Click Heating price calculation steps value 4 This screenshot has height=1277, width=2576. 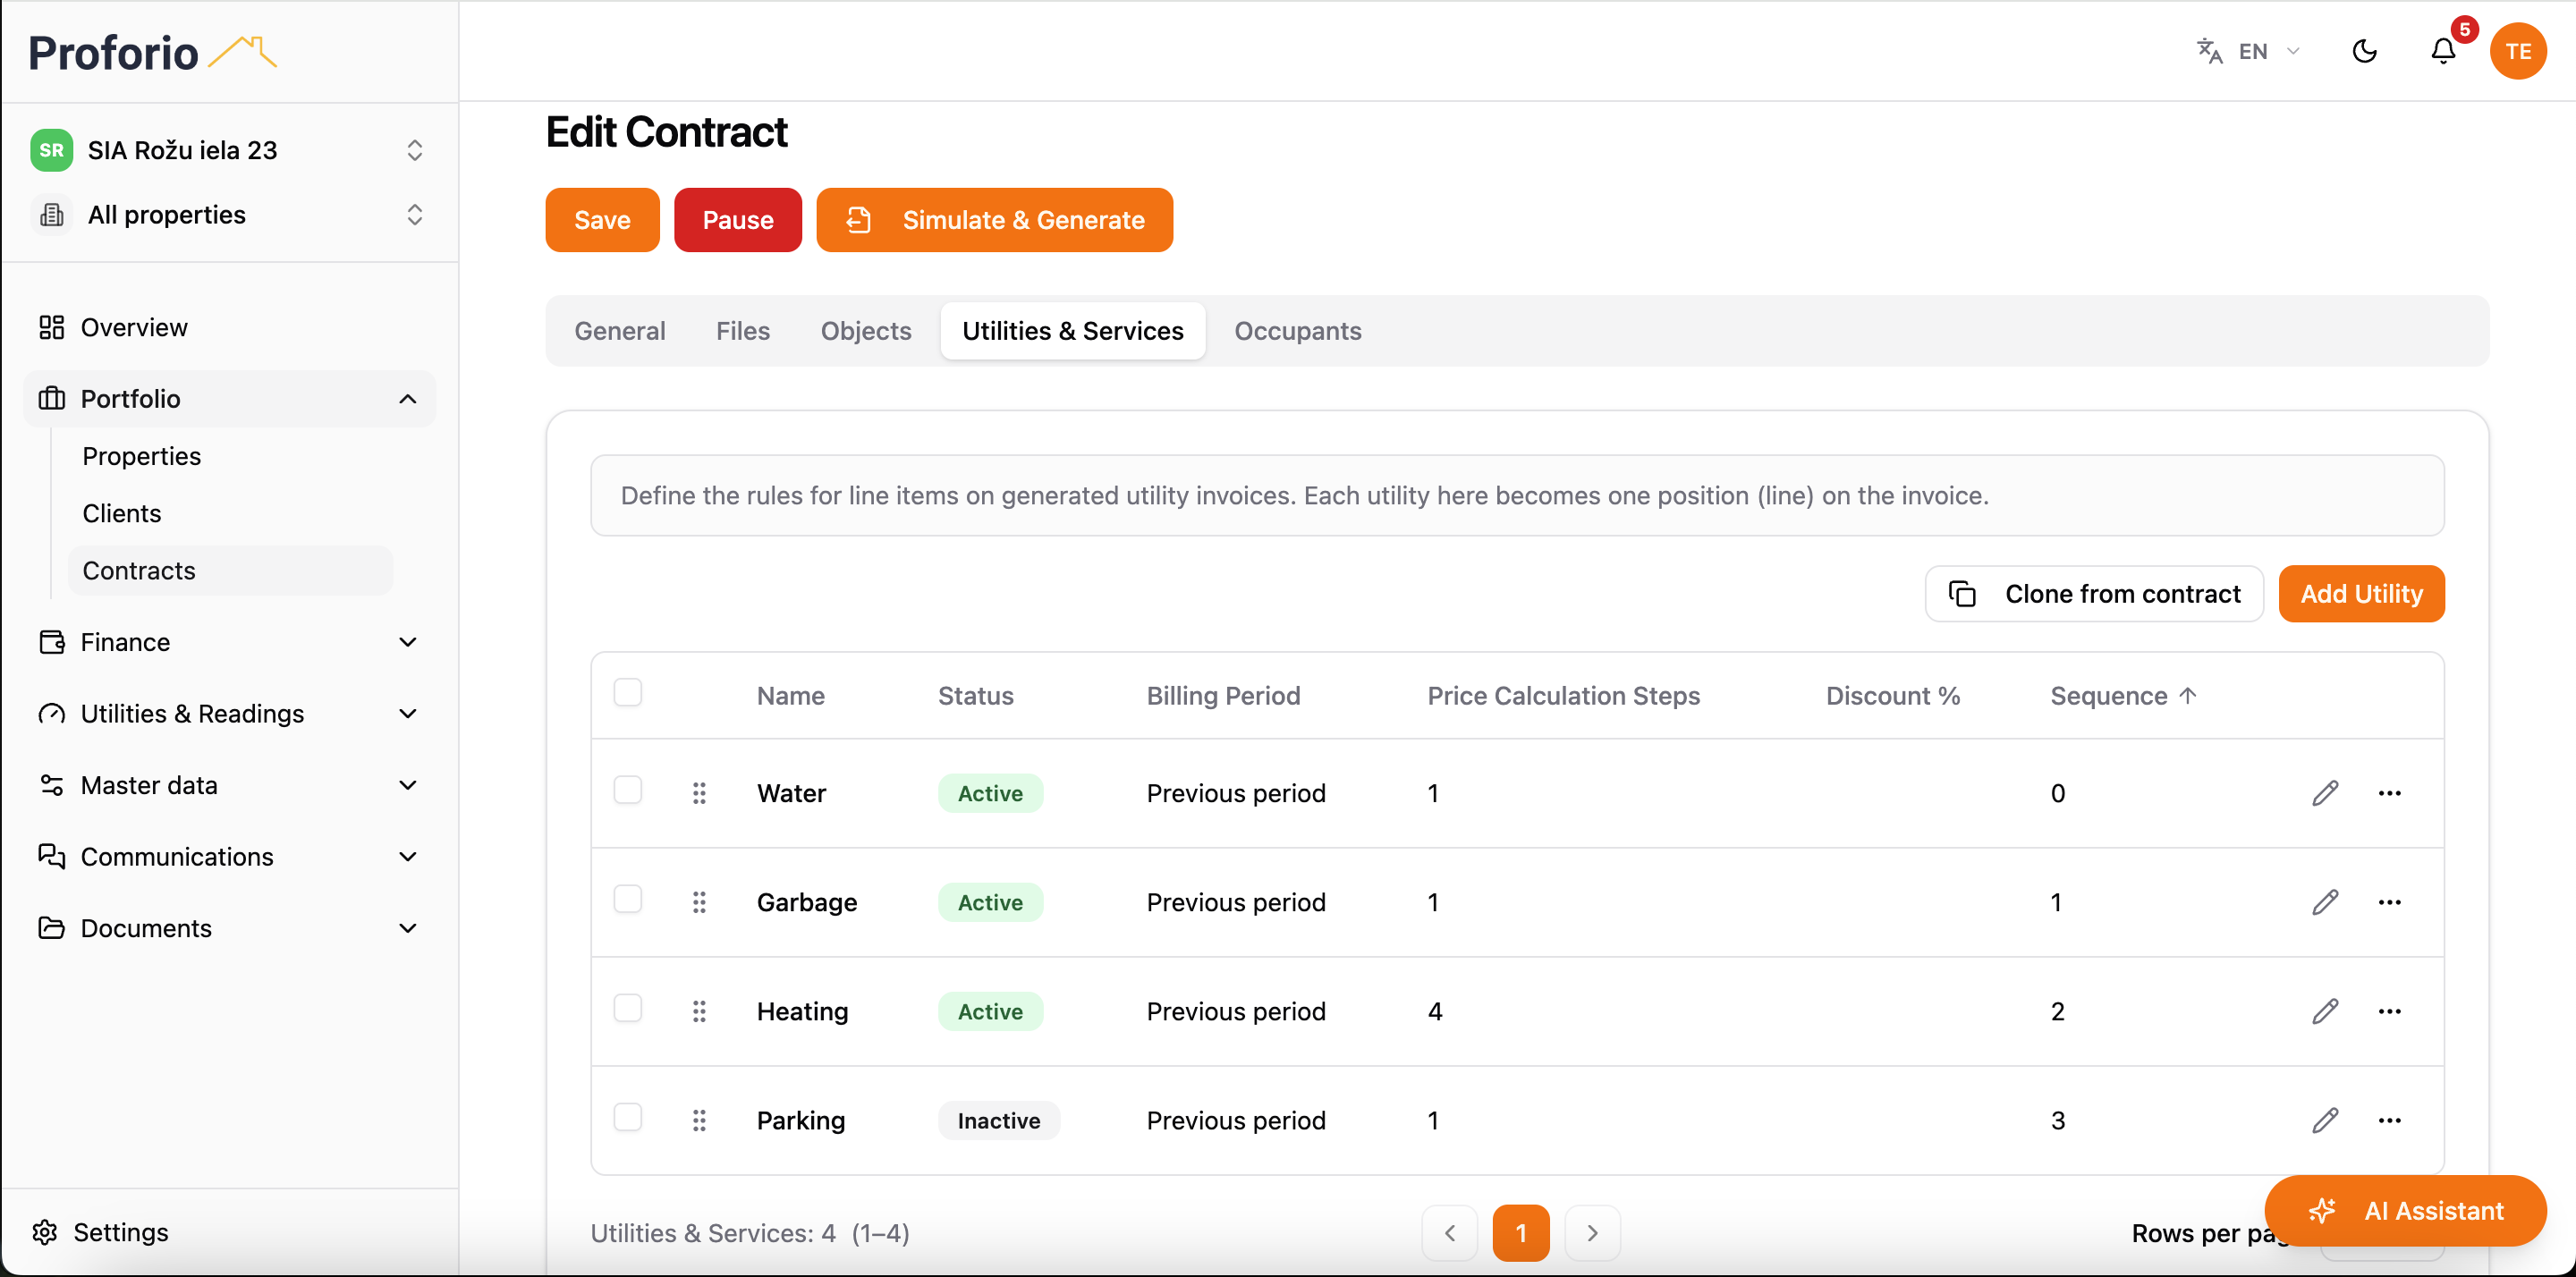[x=1434, y=1011]
